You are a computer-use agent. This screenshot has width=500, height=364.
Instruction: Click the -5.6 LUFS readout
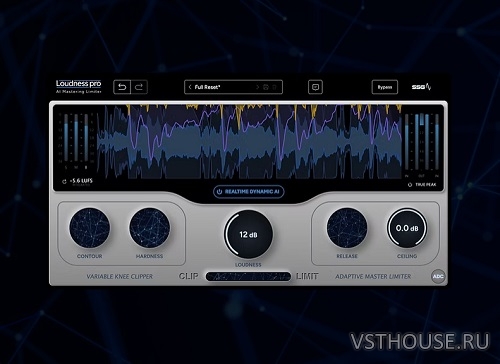(x=81, y=181)
